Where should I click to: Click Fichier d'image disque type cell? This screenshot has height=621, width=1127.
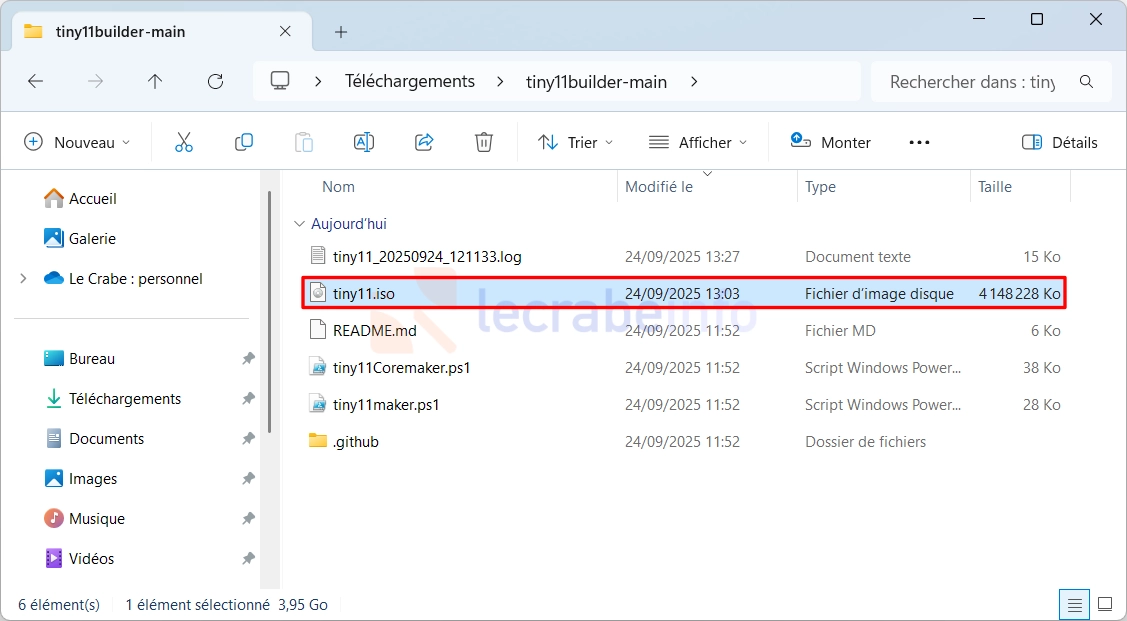[879, 293]
